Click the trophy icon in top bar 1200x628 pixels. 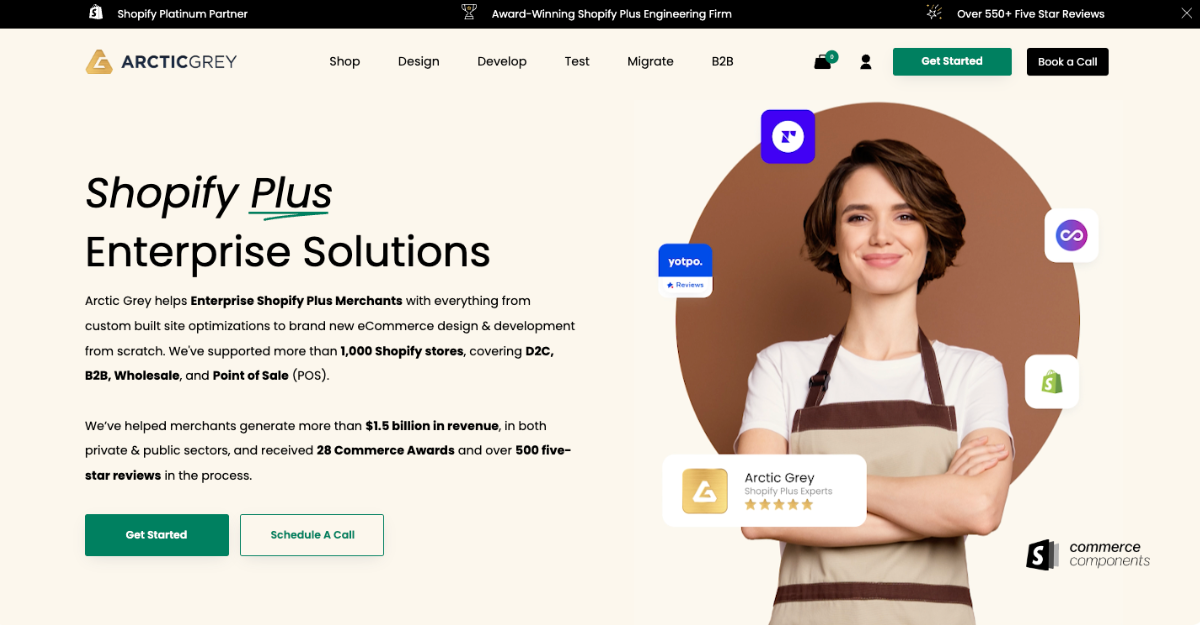pos(469,13)
